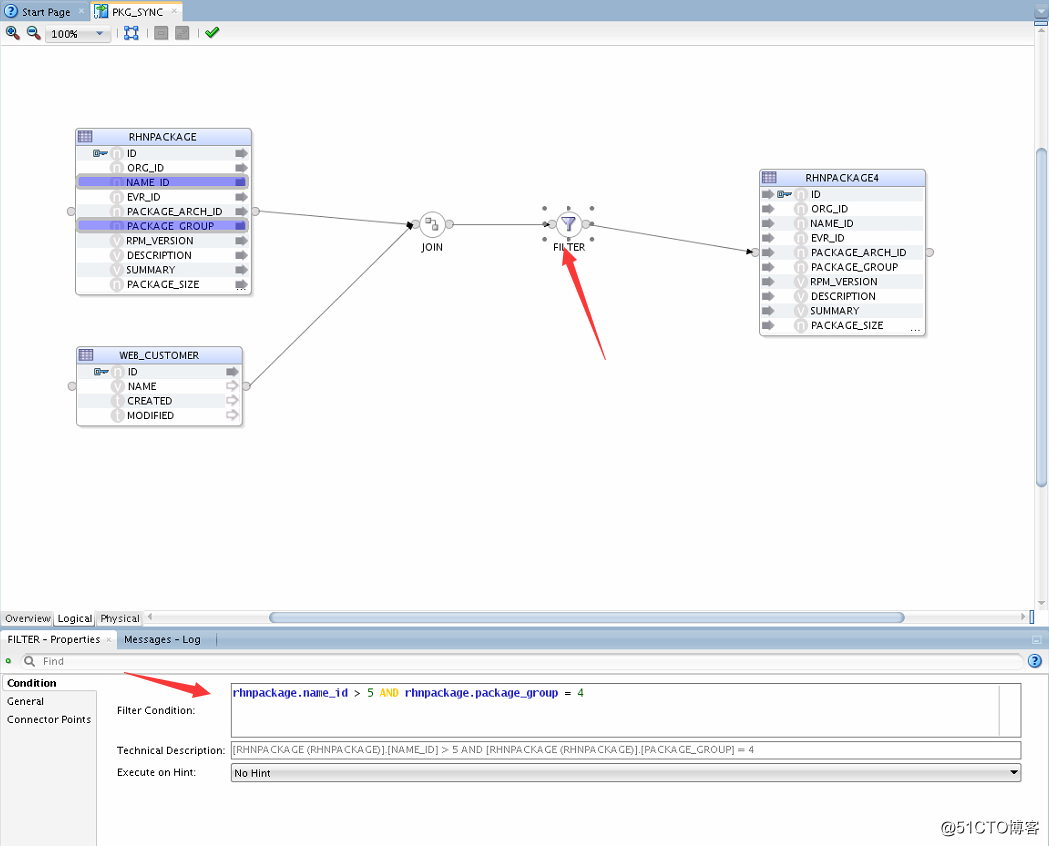Close the FILTER - Properties tab

click(109, 640)
